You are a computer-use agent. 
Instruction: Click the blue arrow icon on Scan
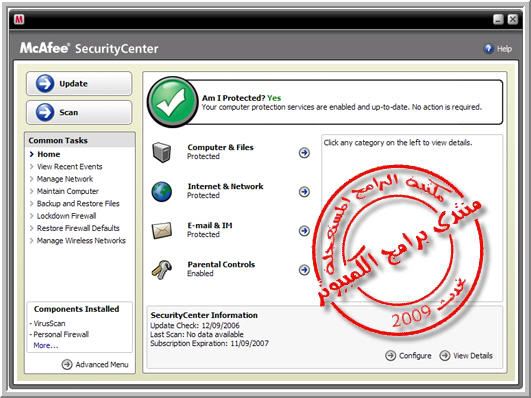coord(45,112)
